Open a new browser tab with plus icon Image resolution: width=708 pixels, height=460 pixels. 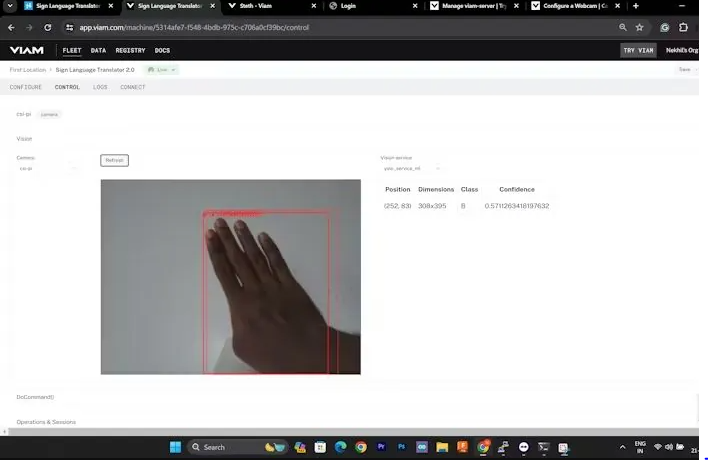[635, 6]
